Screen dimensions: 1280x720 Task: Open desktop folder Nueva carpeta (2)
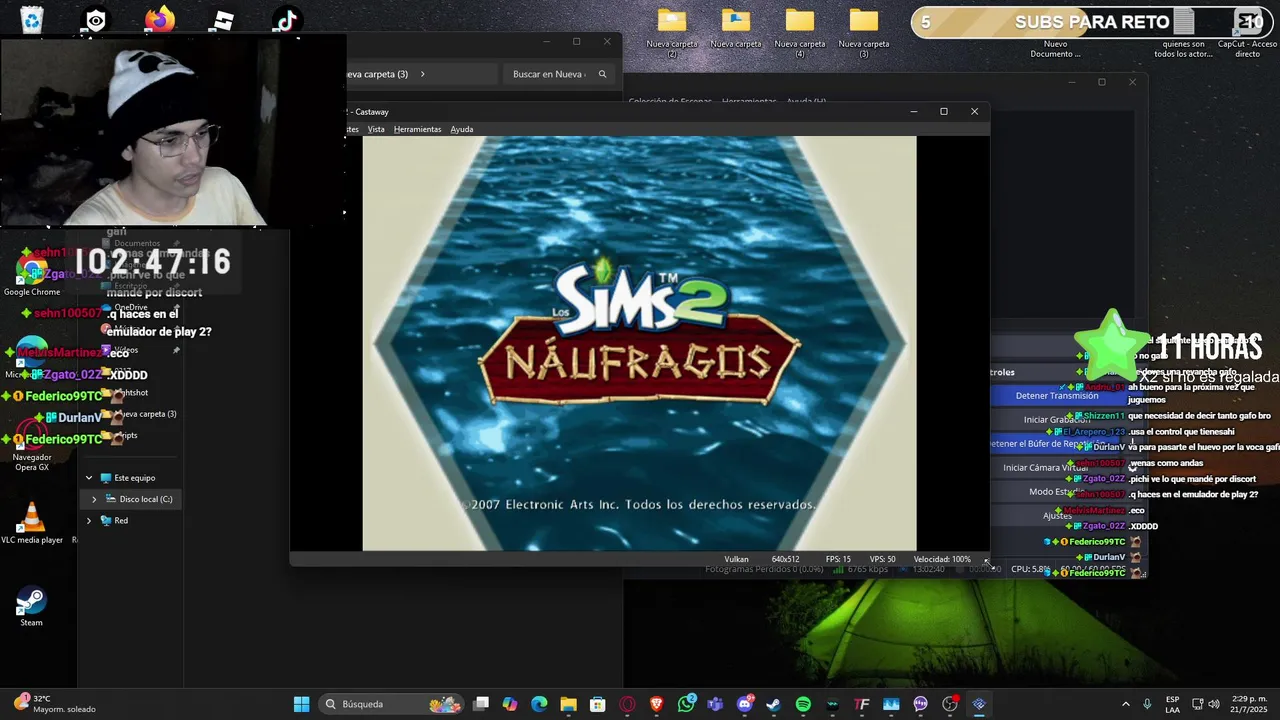tap(672, 32)
